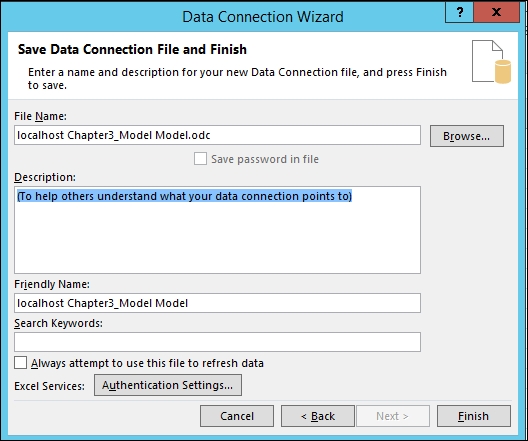The width and height of the screenshot is (528, 441).
Task: Click the File Name label
Action: (40, 116)
